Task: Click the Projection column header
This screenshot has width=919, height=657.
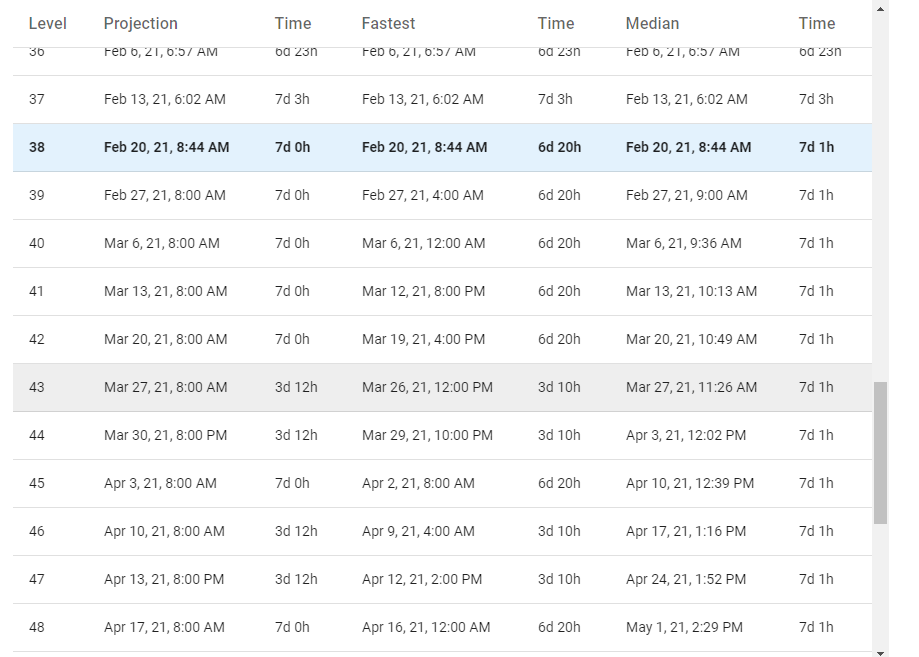Action: click(x=140, y=23)
